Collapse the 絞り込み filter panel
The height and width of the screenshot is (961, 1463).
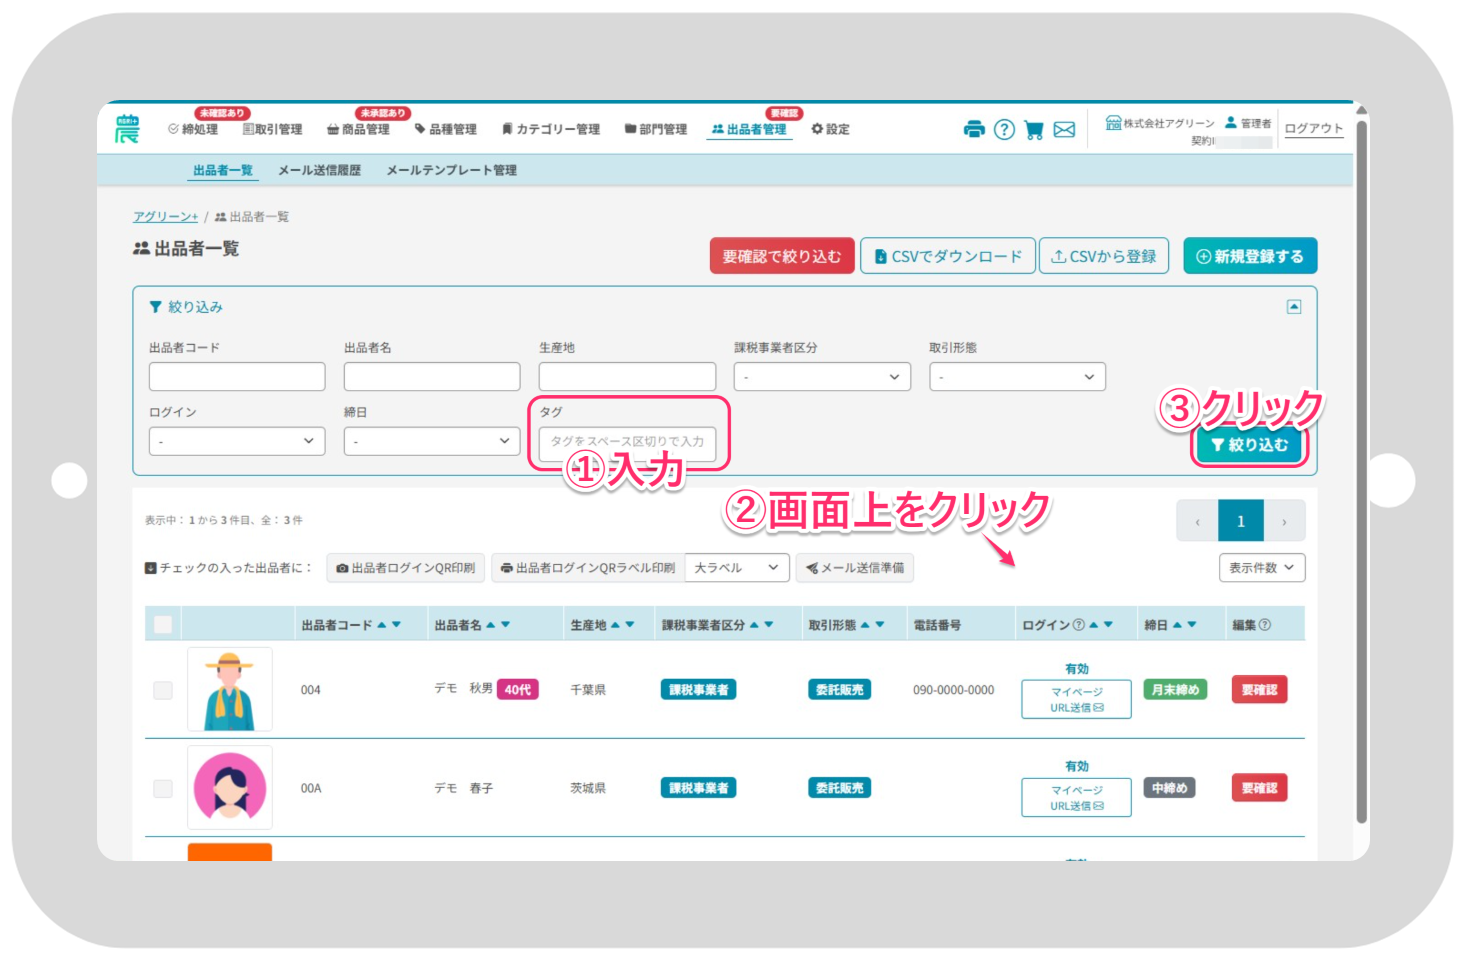(1293, 307)
